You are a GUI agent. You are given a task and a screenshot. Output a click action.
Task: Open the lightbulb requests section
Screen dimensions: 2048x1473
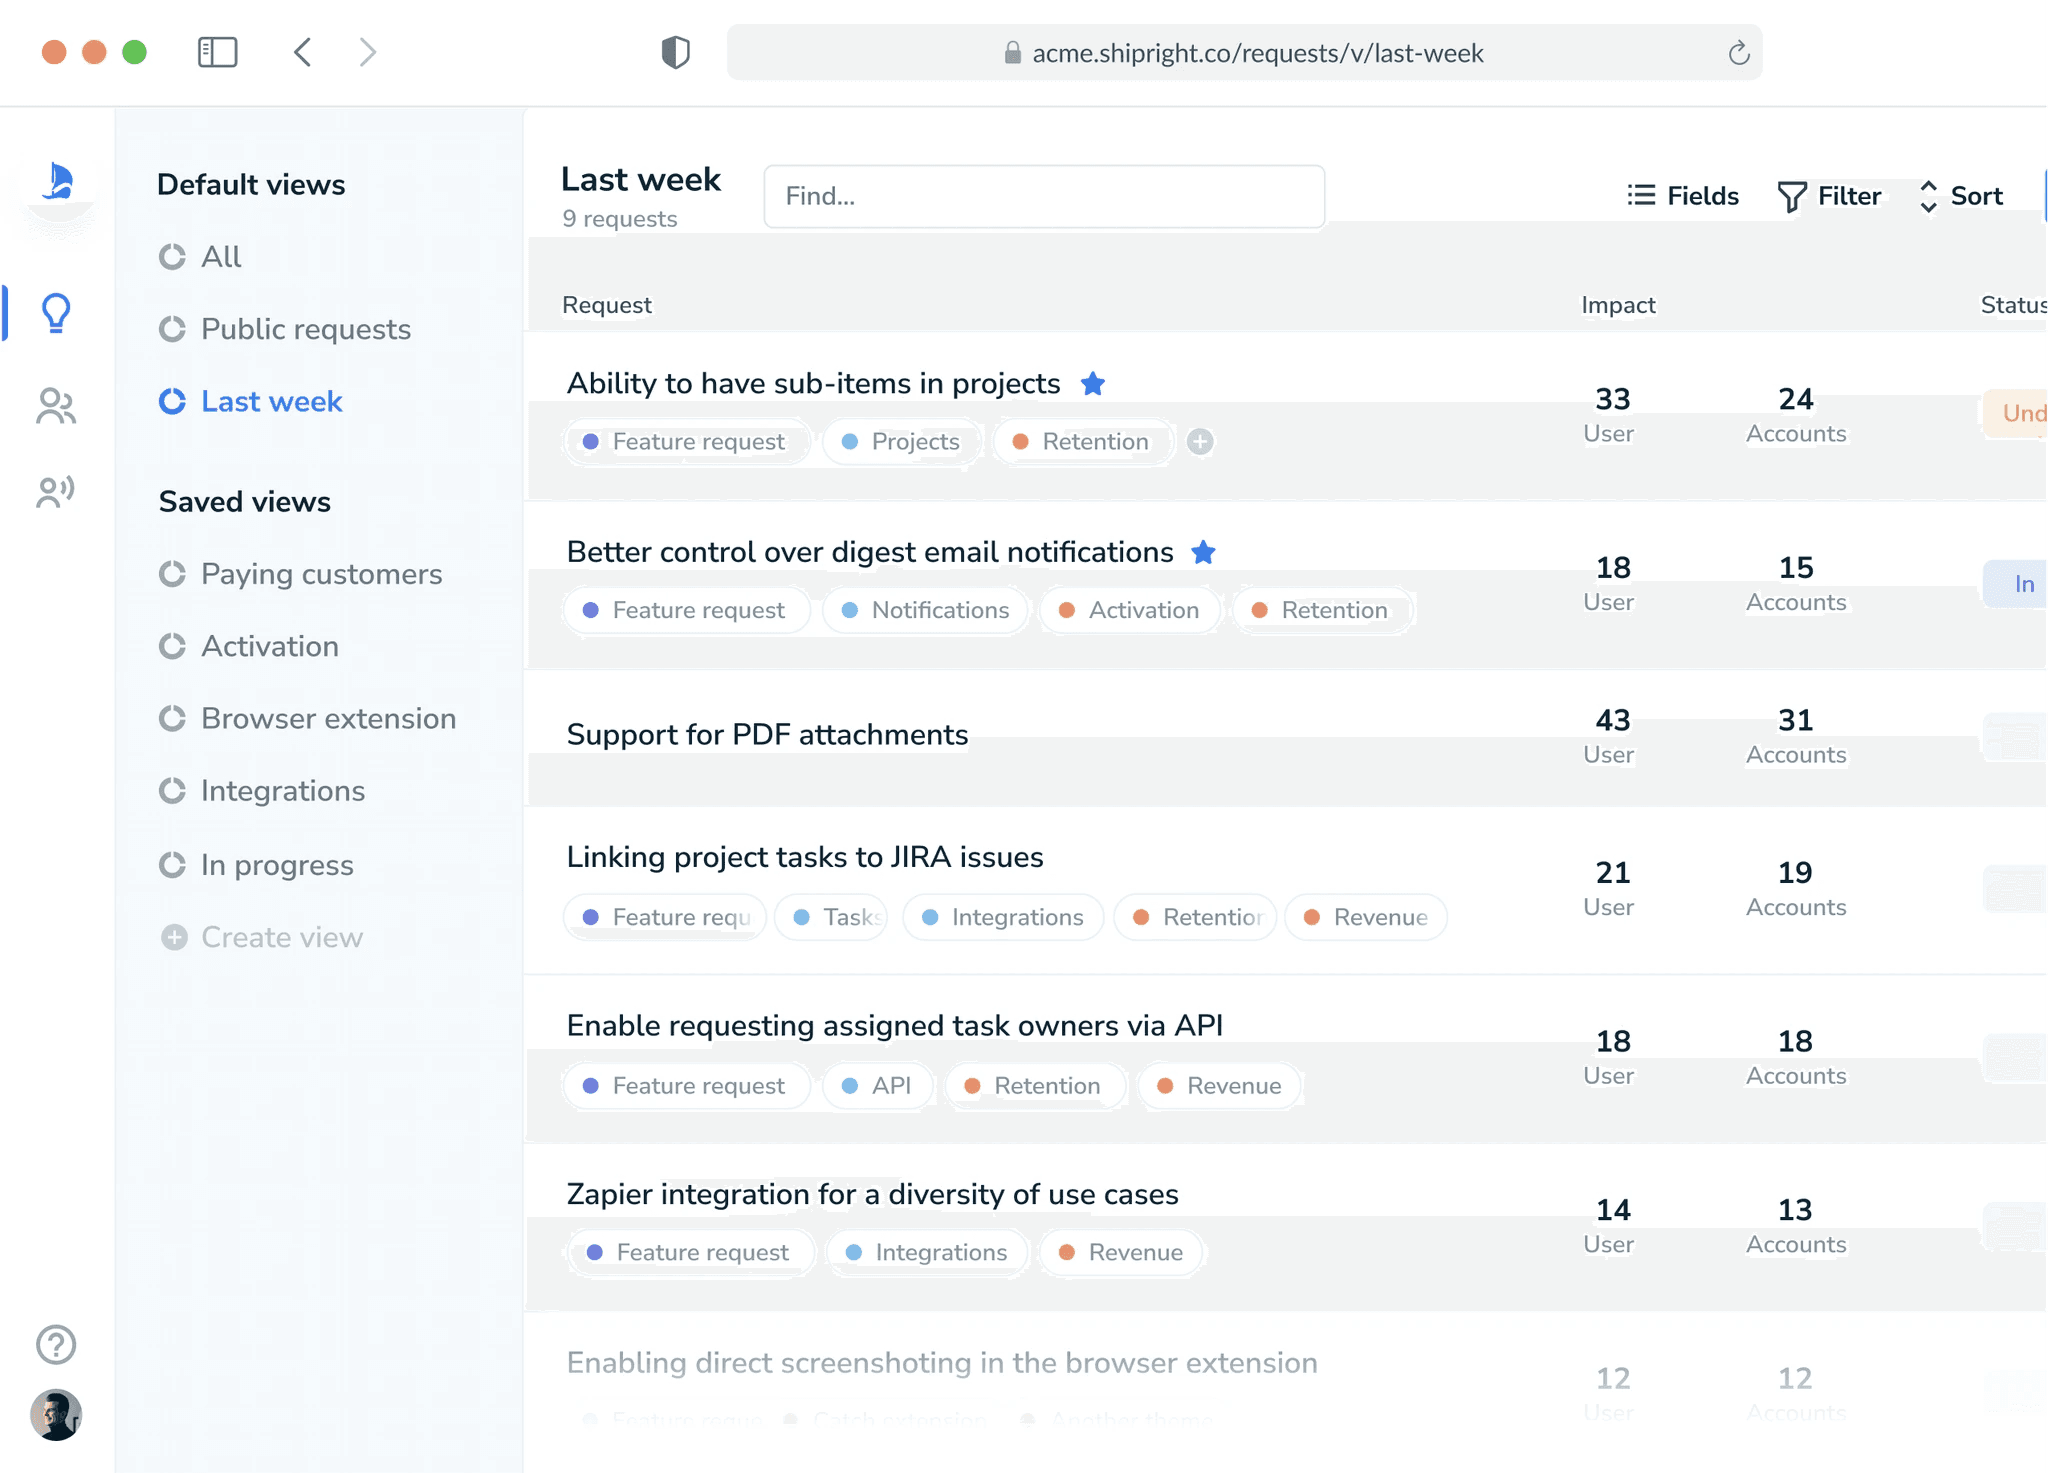[56, 313]
